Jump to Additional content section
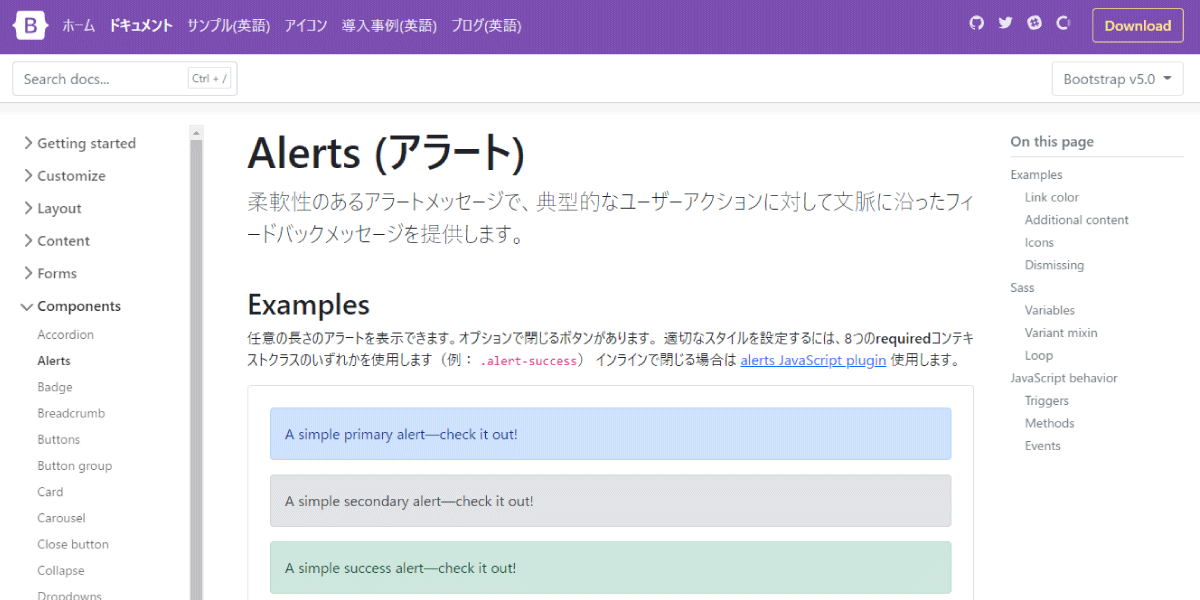The height and width of the screenshot is (600, 1200). tap(1077, 220)
